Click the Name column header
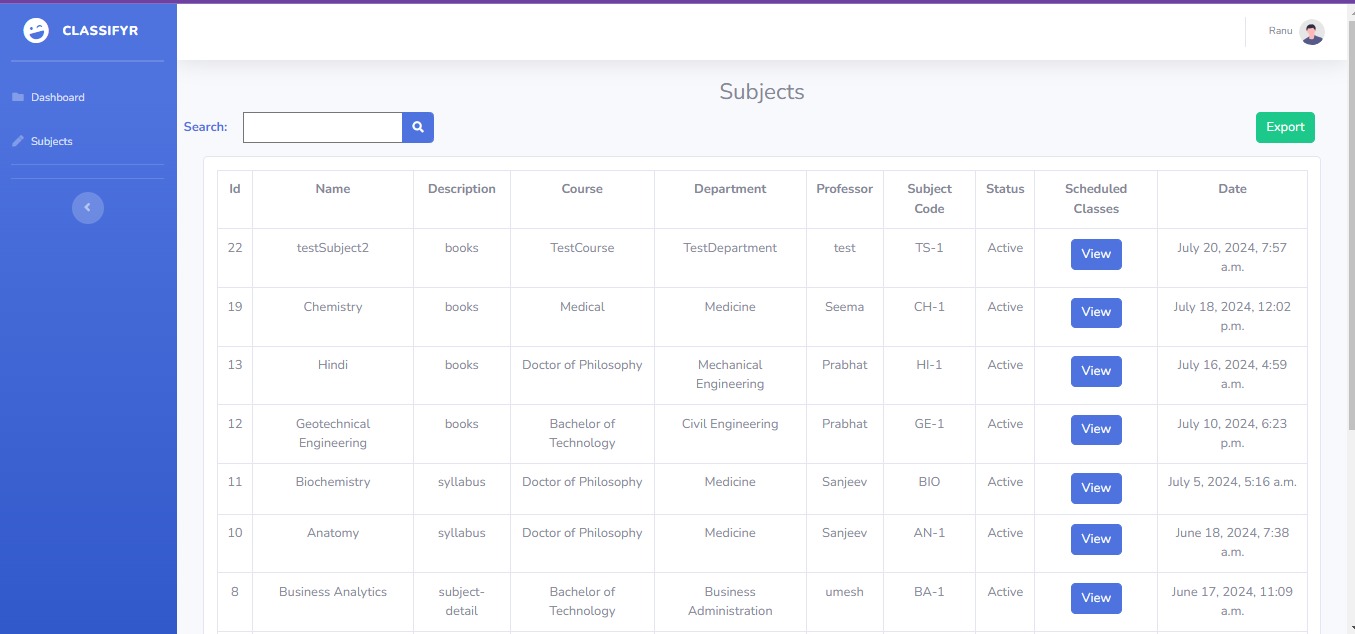This screenshot has height=634, width=1355. (332, 188)
